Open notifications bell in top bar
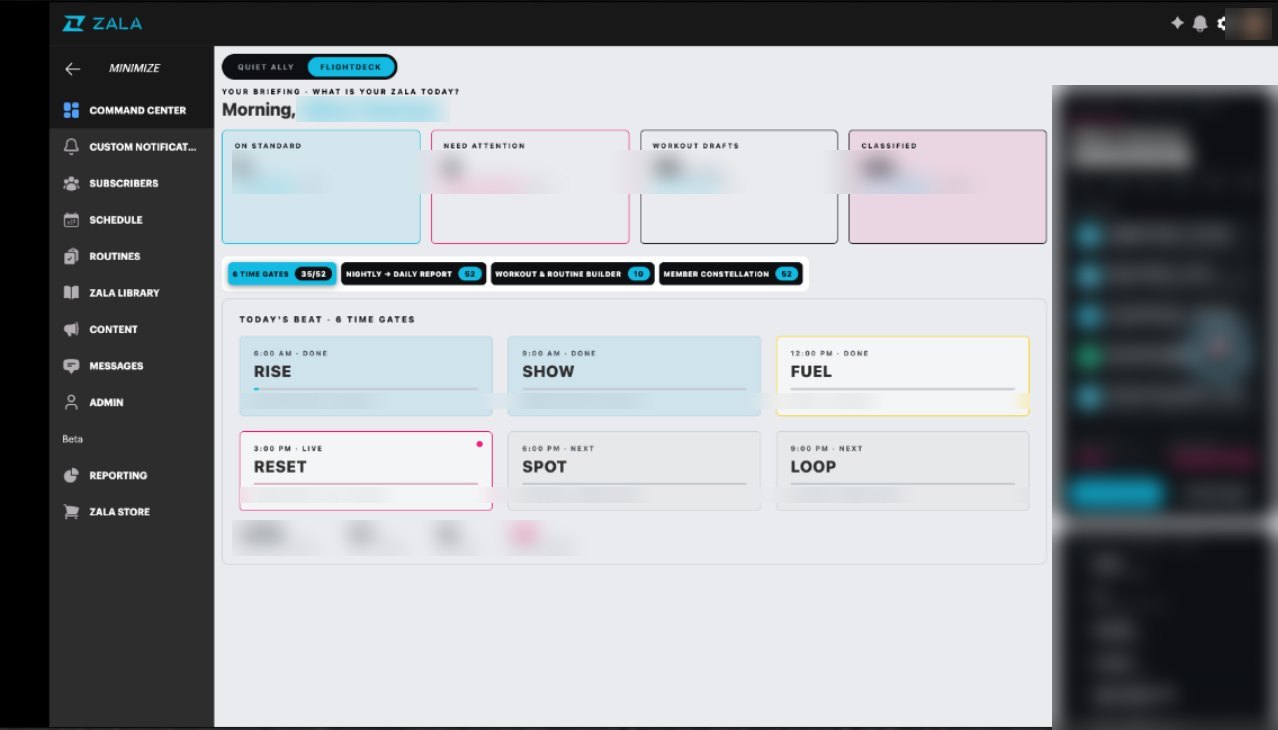Screen dimensions: 1278x730 pos(1200,23)
